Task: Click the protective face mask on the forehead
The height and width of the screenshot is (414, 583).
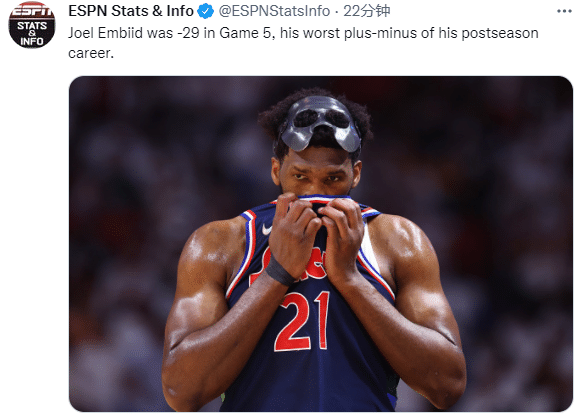Action: [321, 123]
